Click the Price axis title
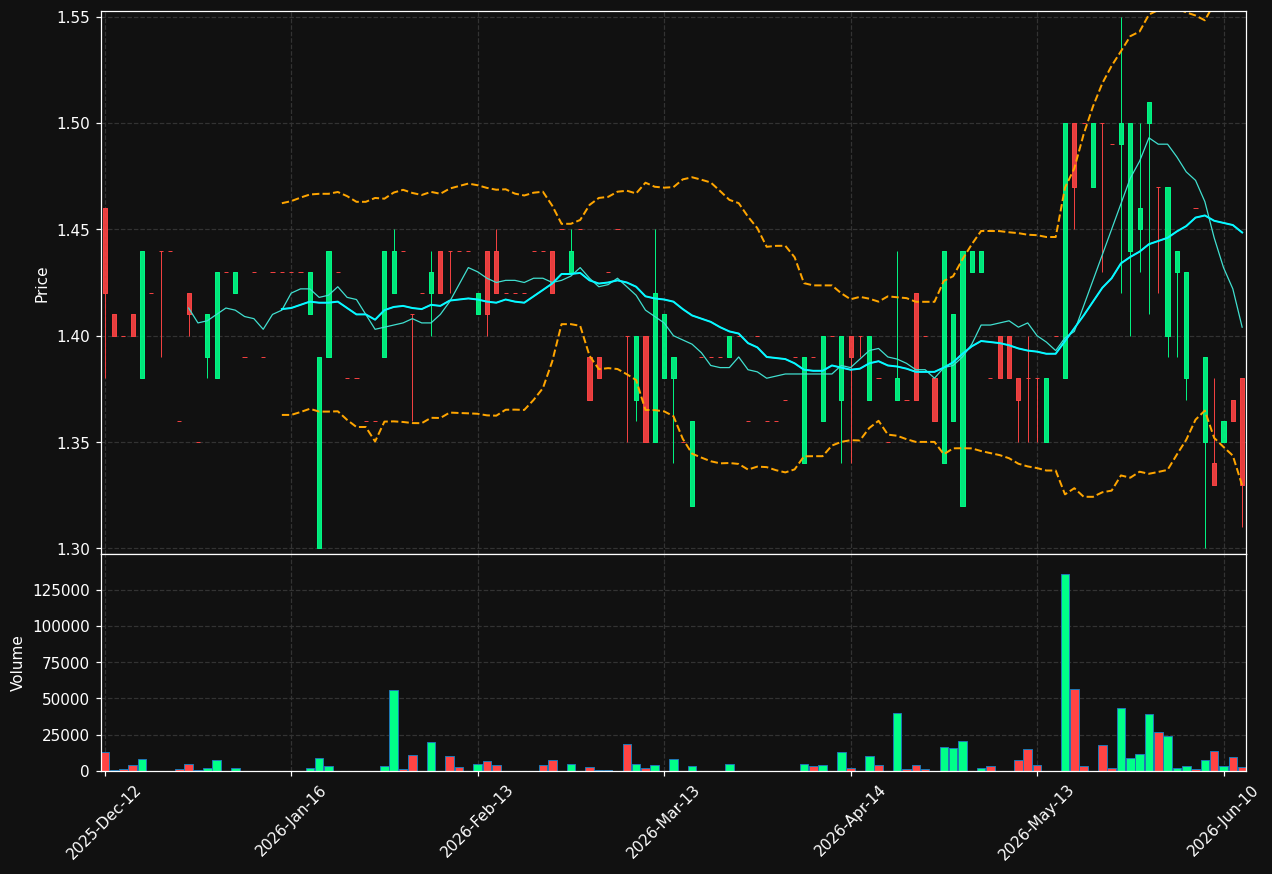Screen dimensions: 1272x874 pos(42,284)
